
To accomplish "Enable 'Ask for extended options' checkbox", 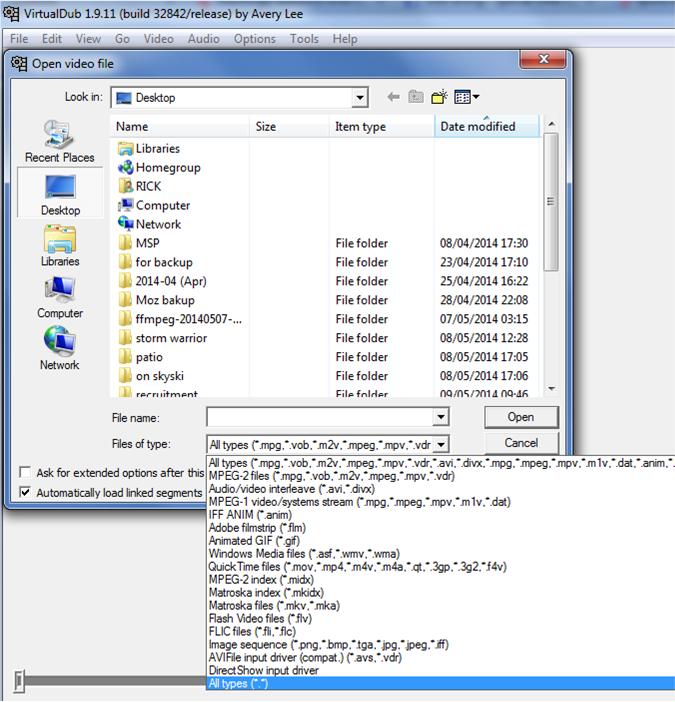I will (25, 472).
